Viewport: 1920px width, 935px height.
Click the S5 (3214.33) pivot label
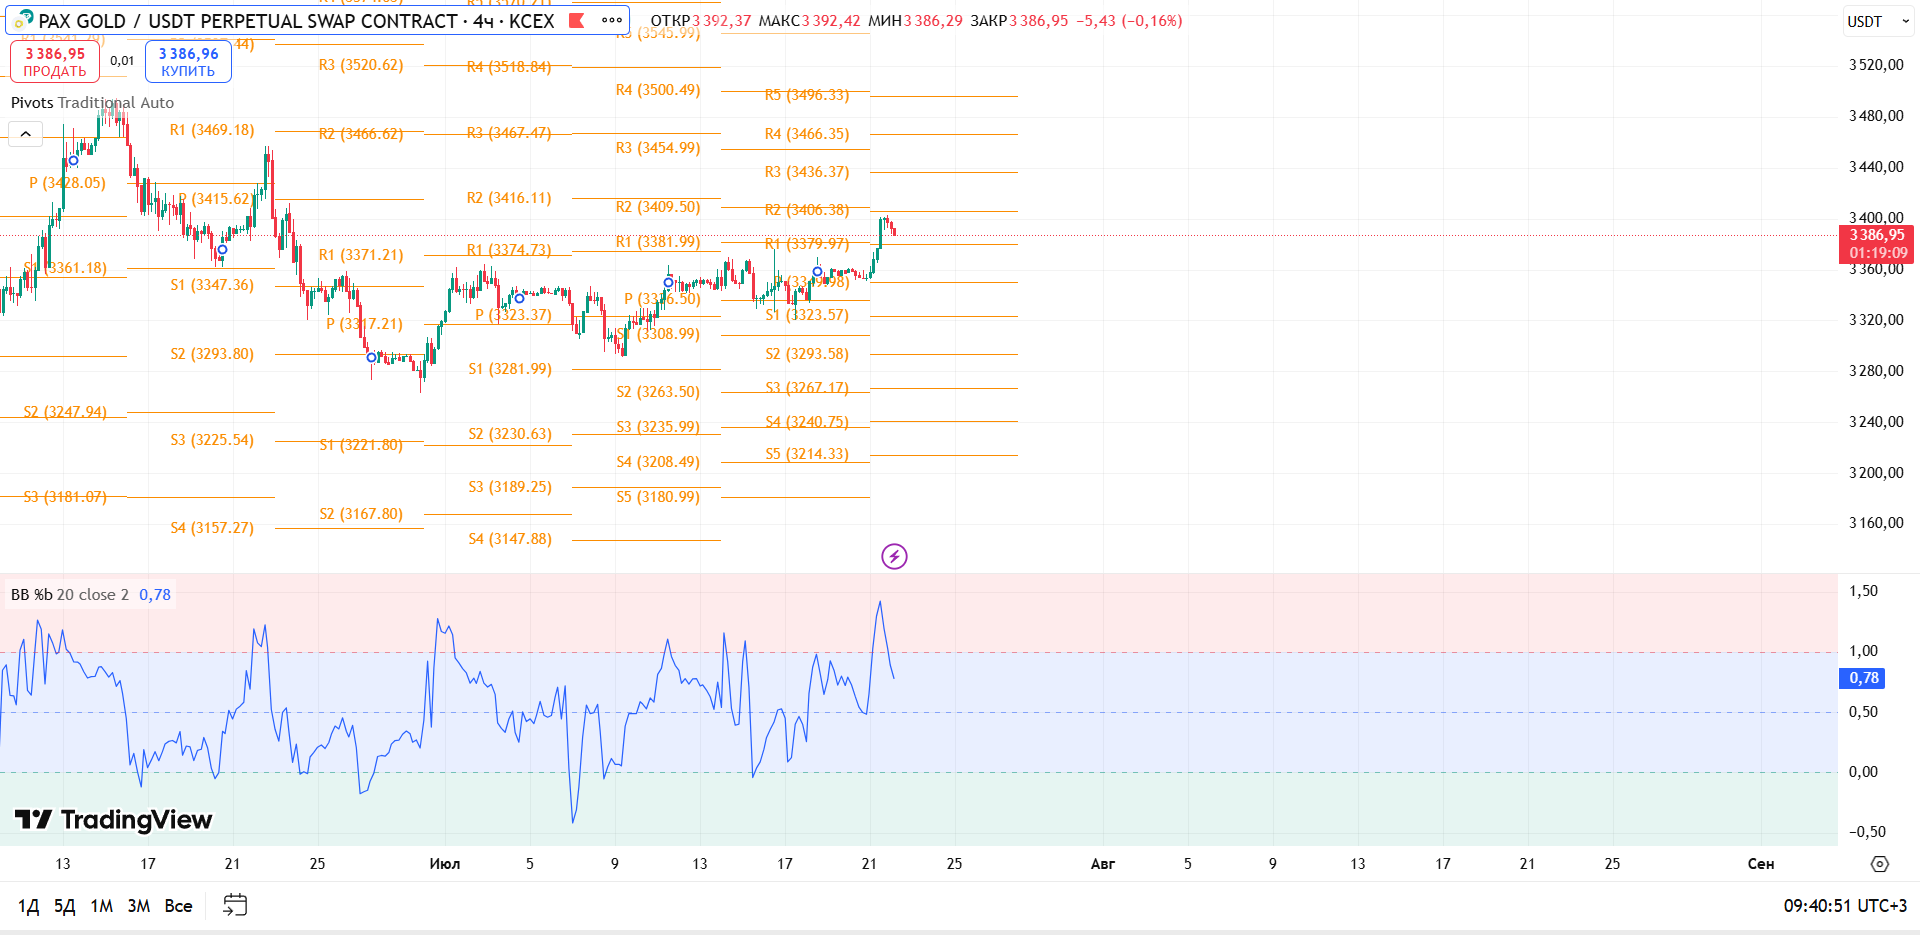click(x=807, y=454)
